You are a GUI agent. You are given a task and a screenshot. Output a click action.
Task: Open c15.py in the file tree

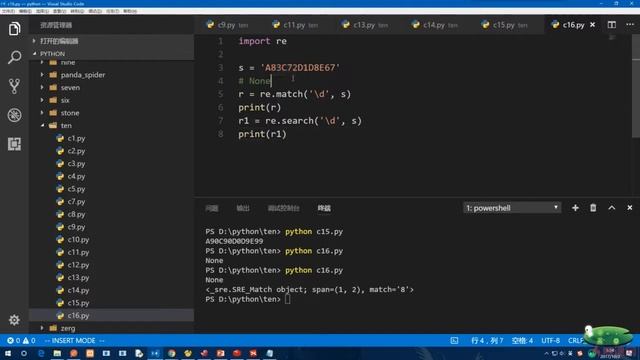(112, 303)
